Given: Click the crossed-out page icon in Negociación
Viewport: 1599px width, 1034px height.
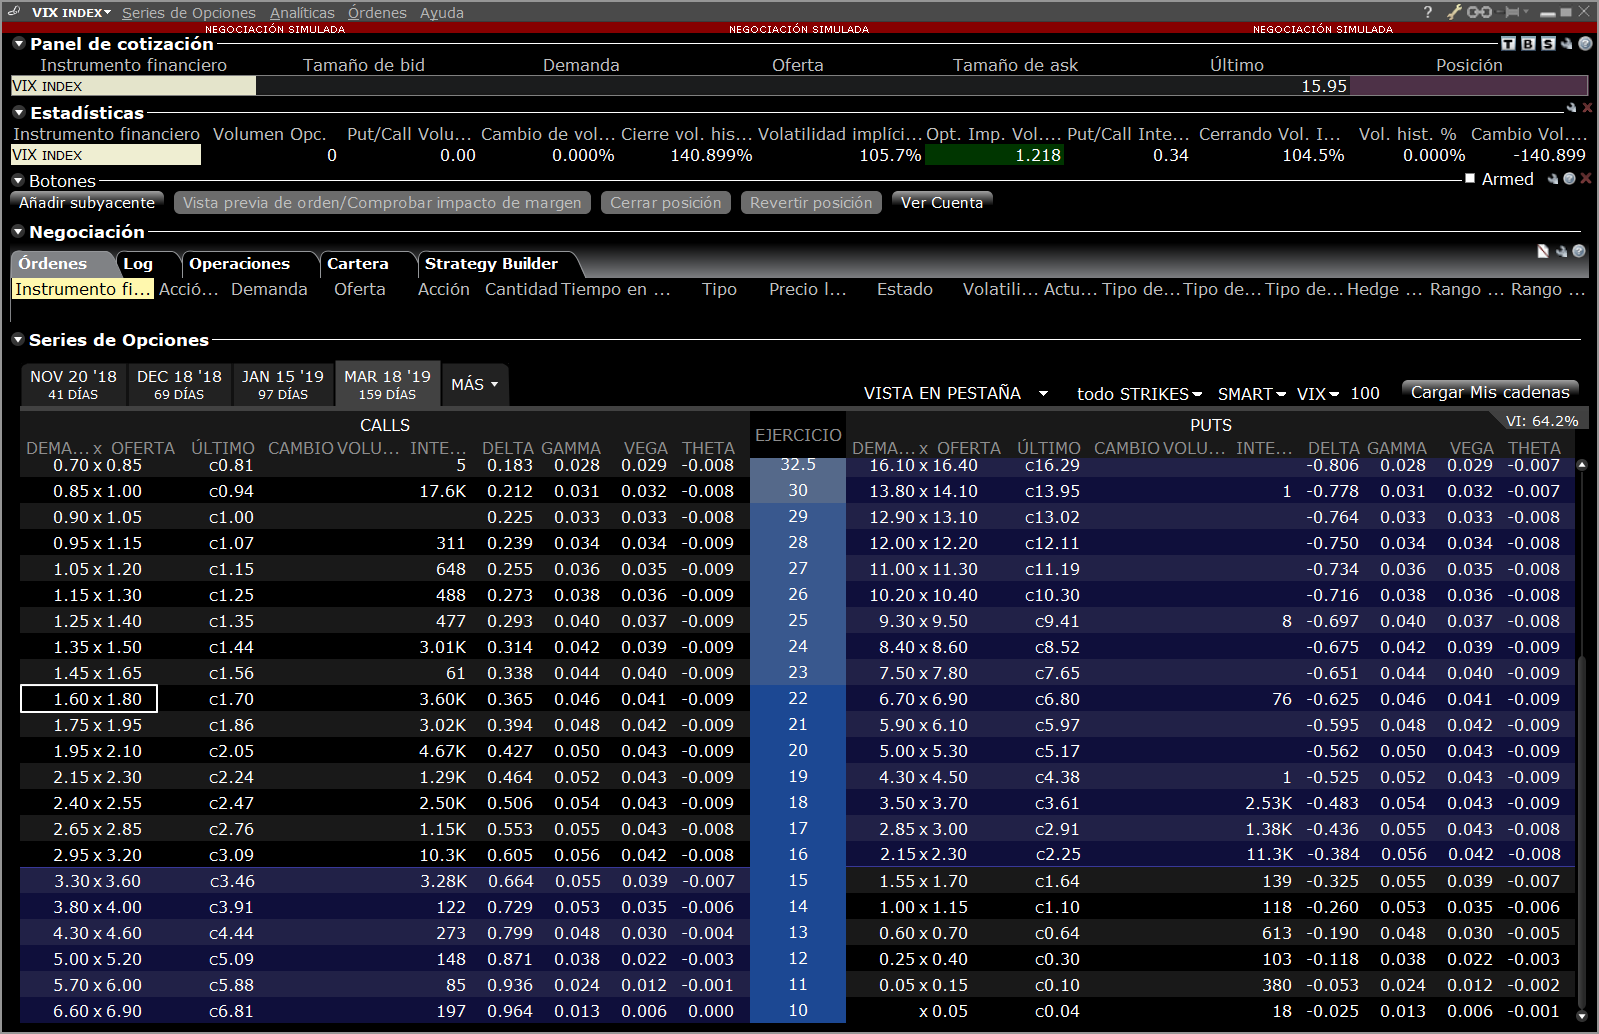Looking at the screenshot, I should [x=1543, y=251].
